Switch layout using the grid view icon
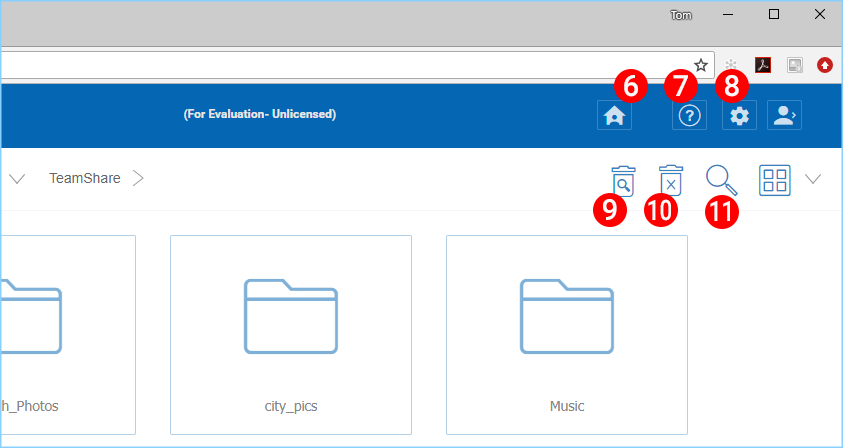843x448 pixels. (775, 180)
